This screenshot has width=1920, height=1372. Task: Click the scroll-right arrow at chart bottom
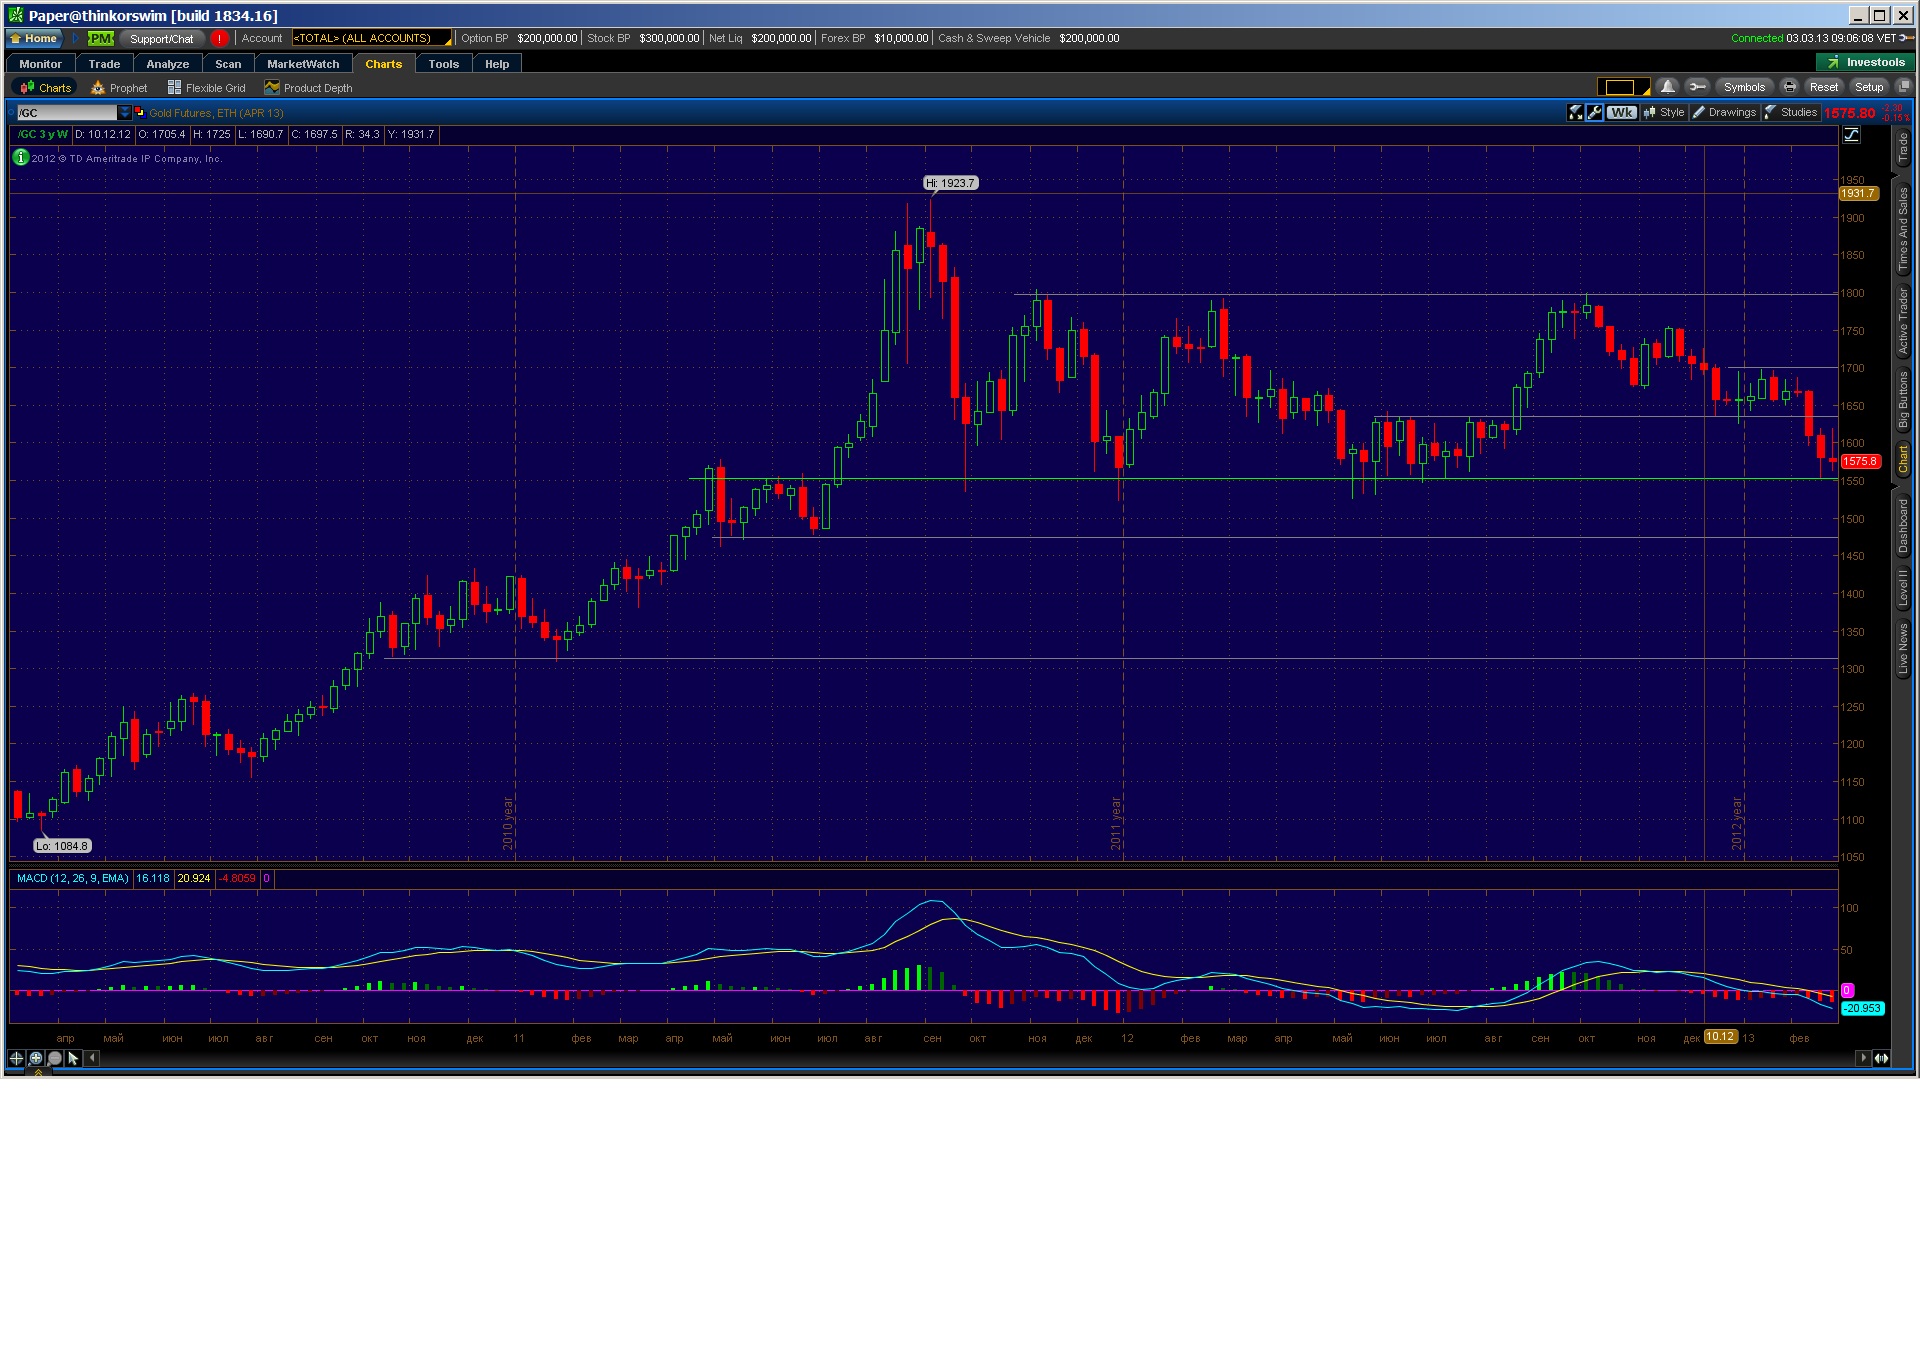coord(1863,1058)
